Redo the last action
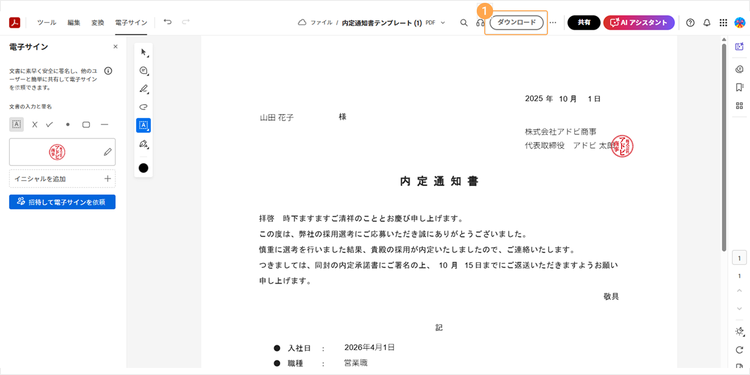 (x=186, y=22)
